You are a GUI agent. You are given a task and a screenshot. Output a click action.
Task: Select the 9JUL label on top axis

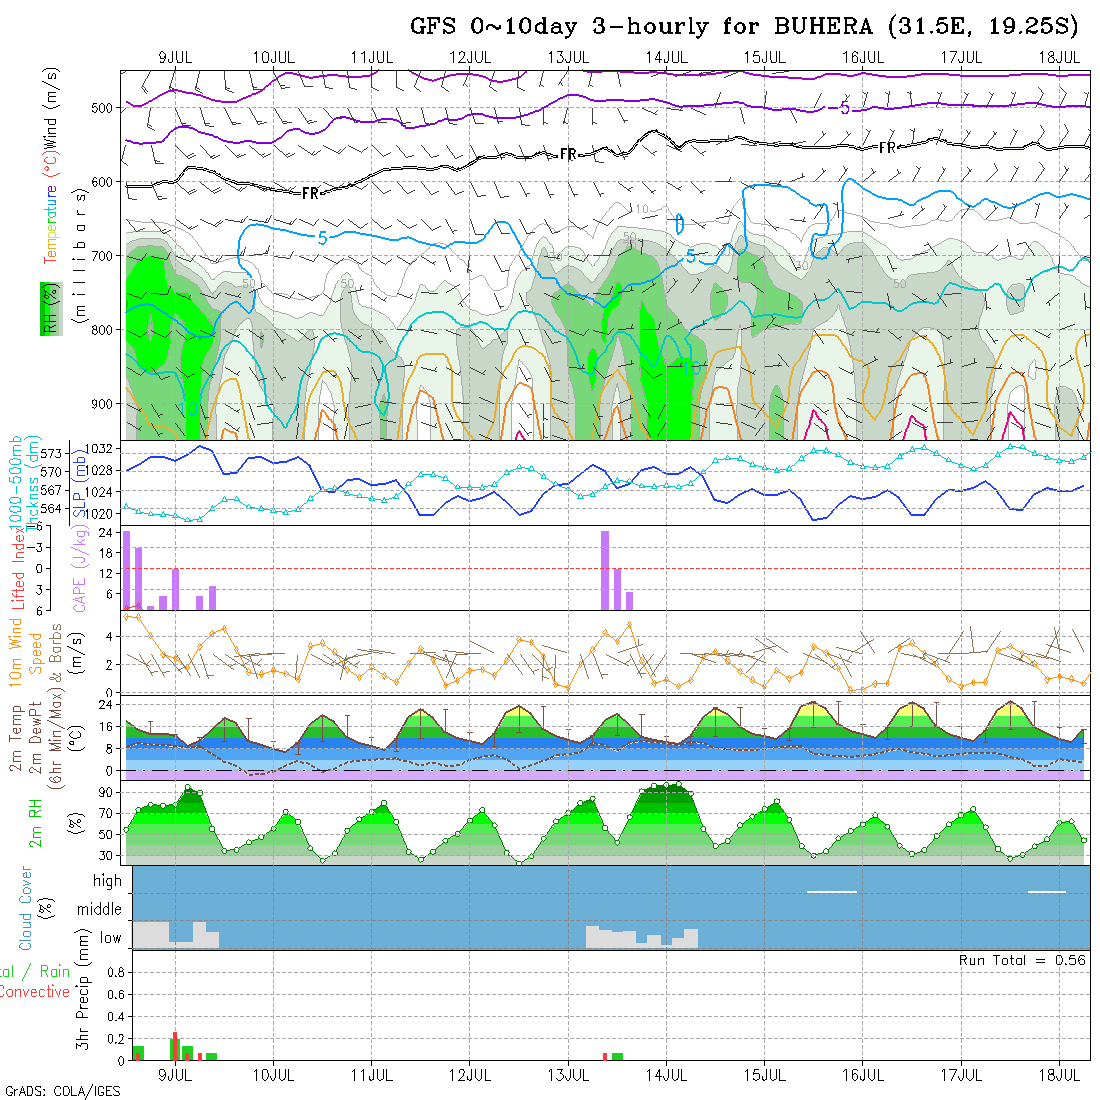click(x=176, y=57)
